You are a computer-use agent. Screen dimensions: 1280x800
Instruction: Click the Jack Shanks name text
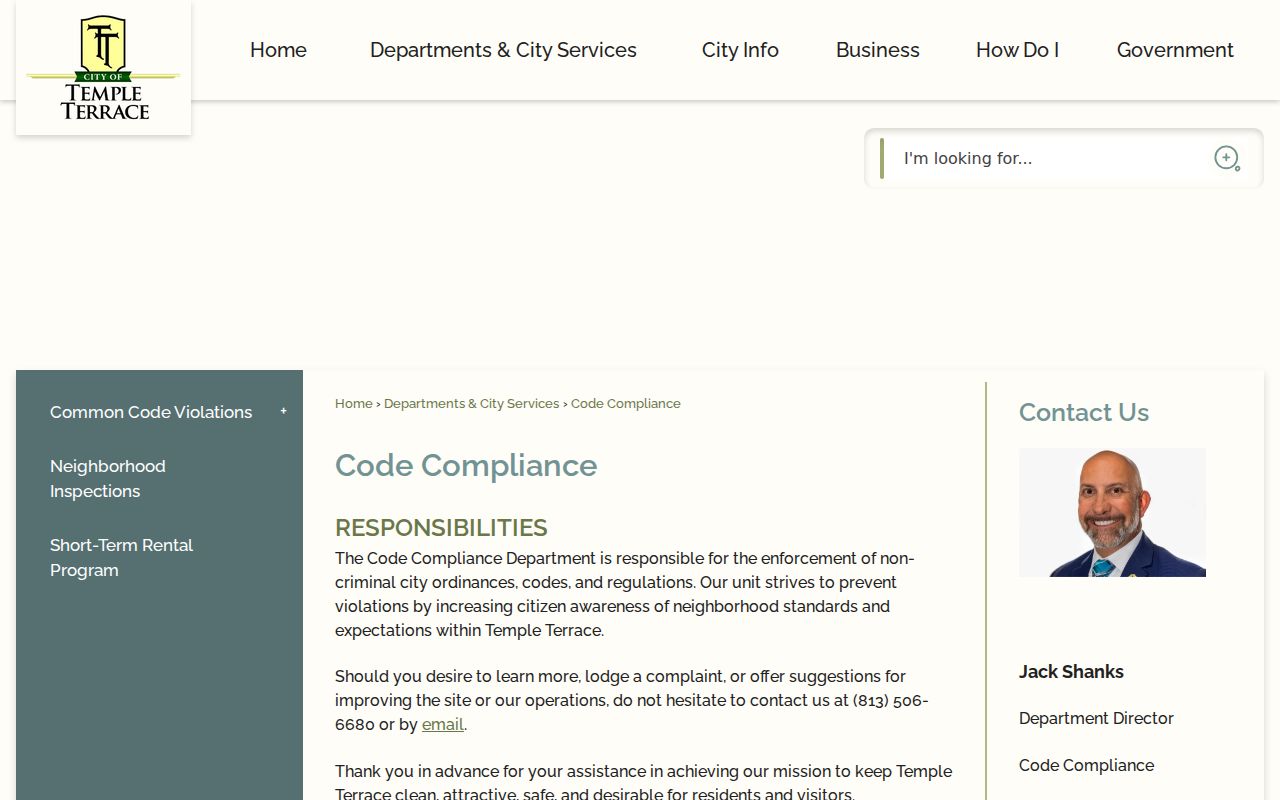click(1071, 671)
